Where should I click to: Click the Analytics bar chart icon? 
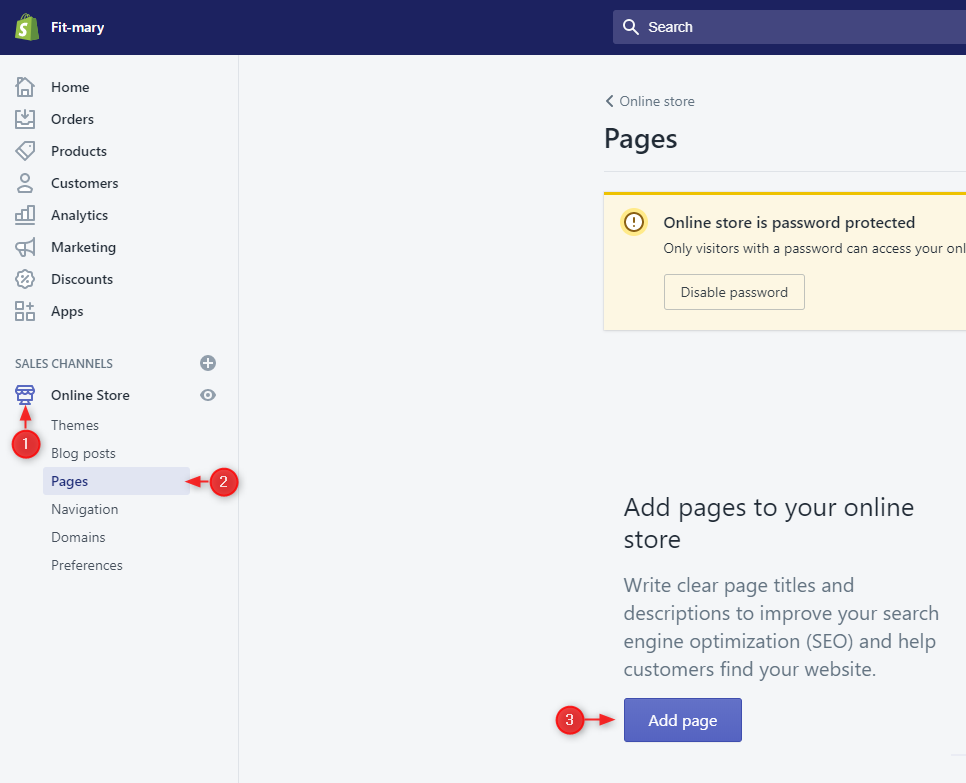(x=25, y=215)
